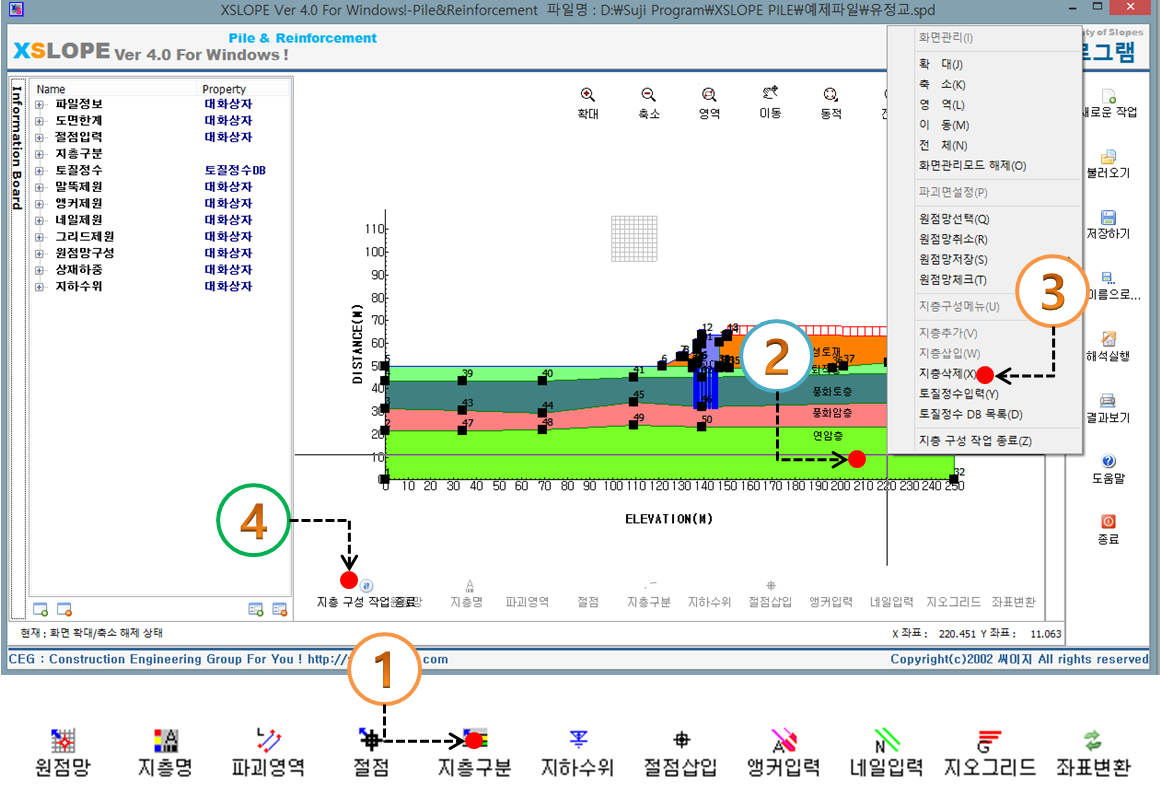
Task: Expand the 절점입력 tree node
Action: pos(40,138)
